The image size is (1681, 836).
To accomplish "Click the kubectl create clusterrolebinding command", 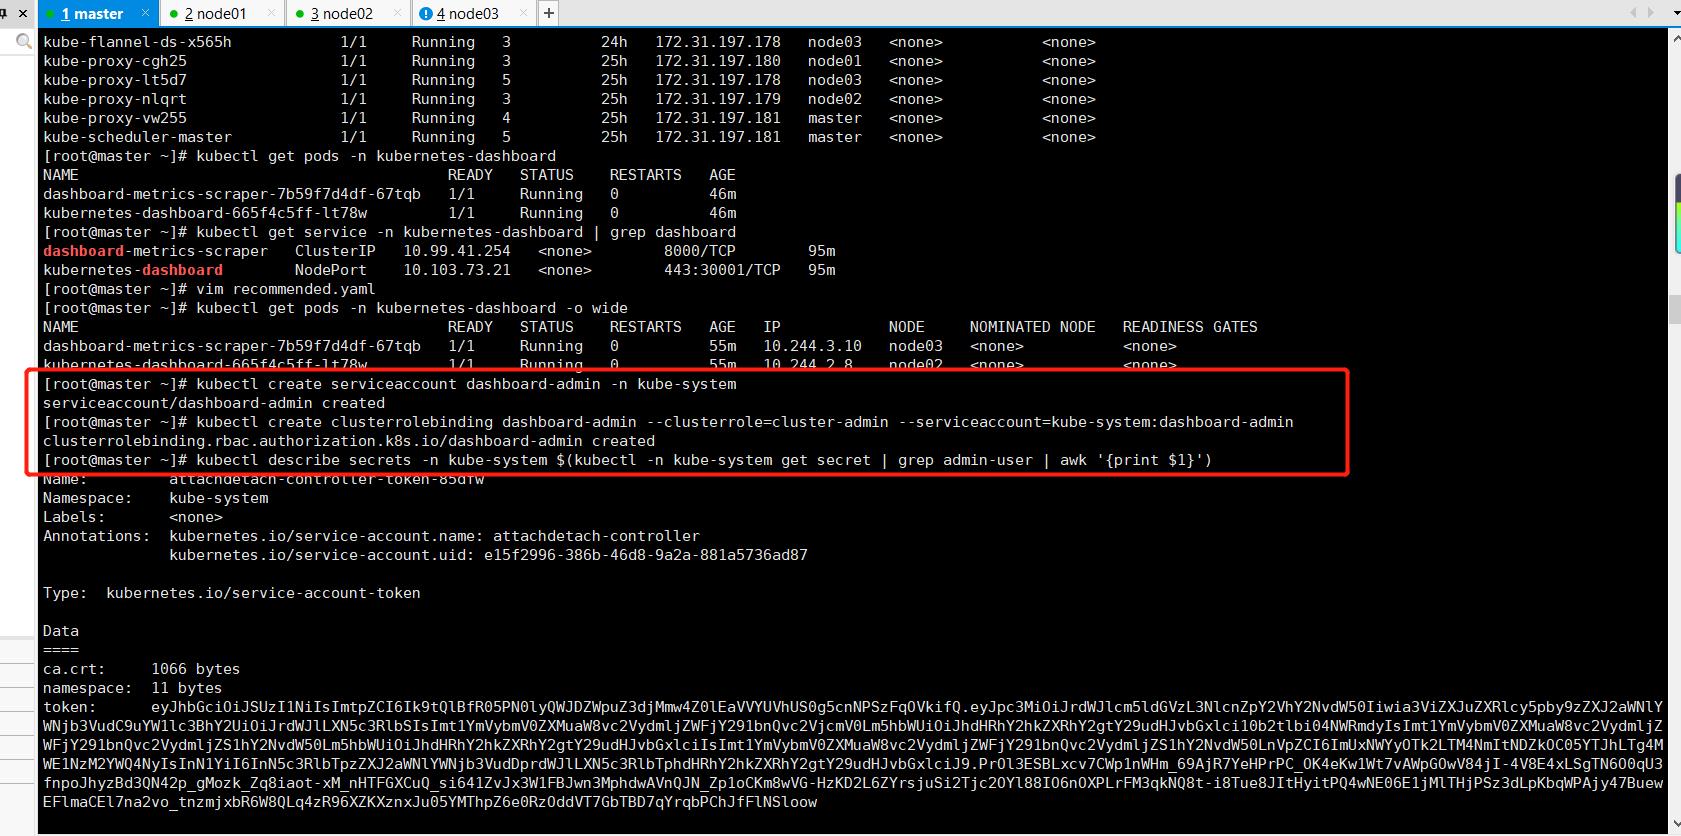I will point(745,422).
